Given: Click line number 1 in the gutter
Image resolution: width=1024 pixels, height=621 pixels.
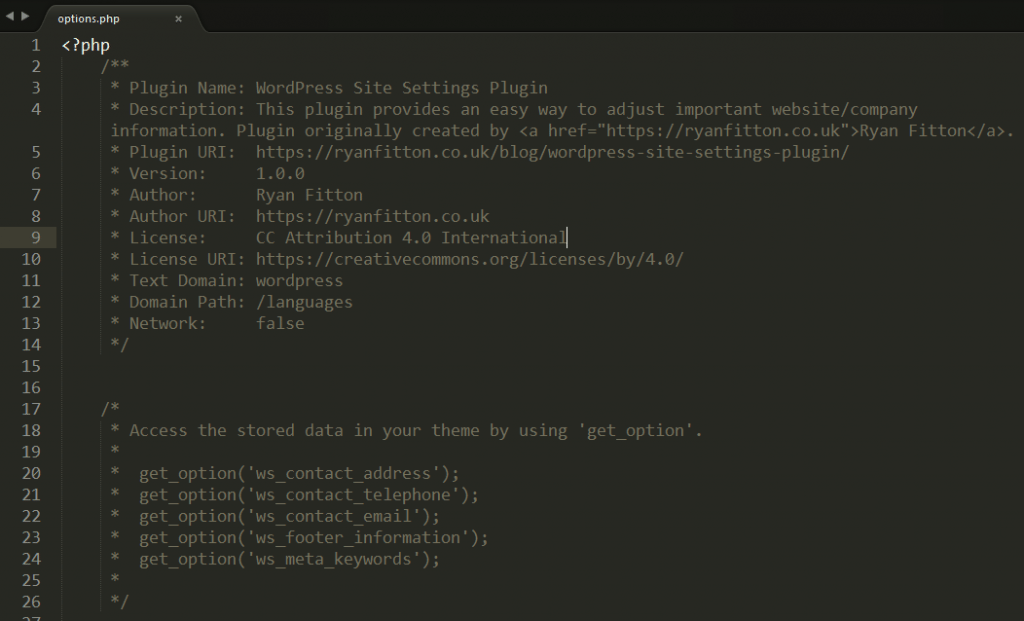Looking at the screenshot, I should pyautogui.click(x=35, y=45).
